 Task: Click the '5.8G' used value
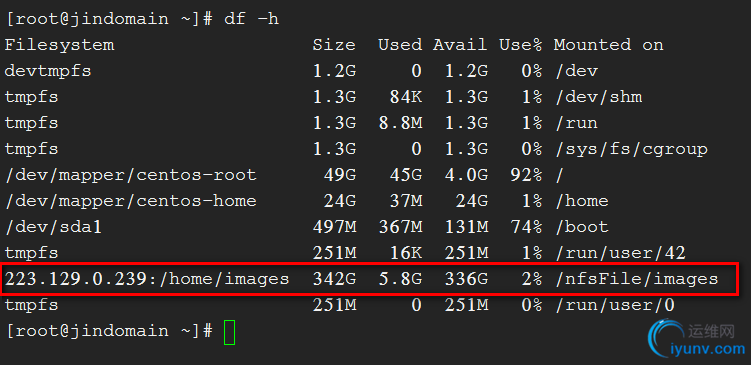400,279
